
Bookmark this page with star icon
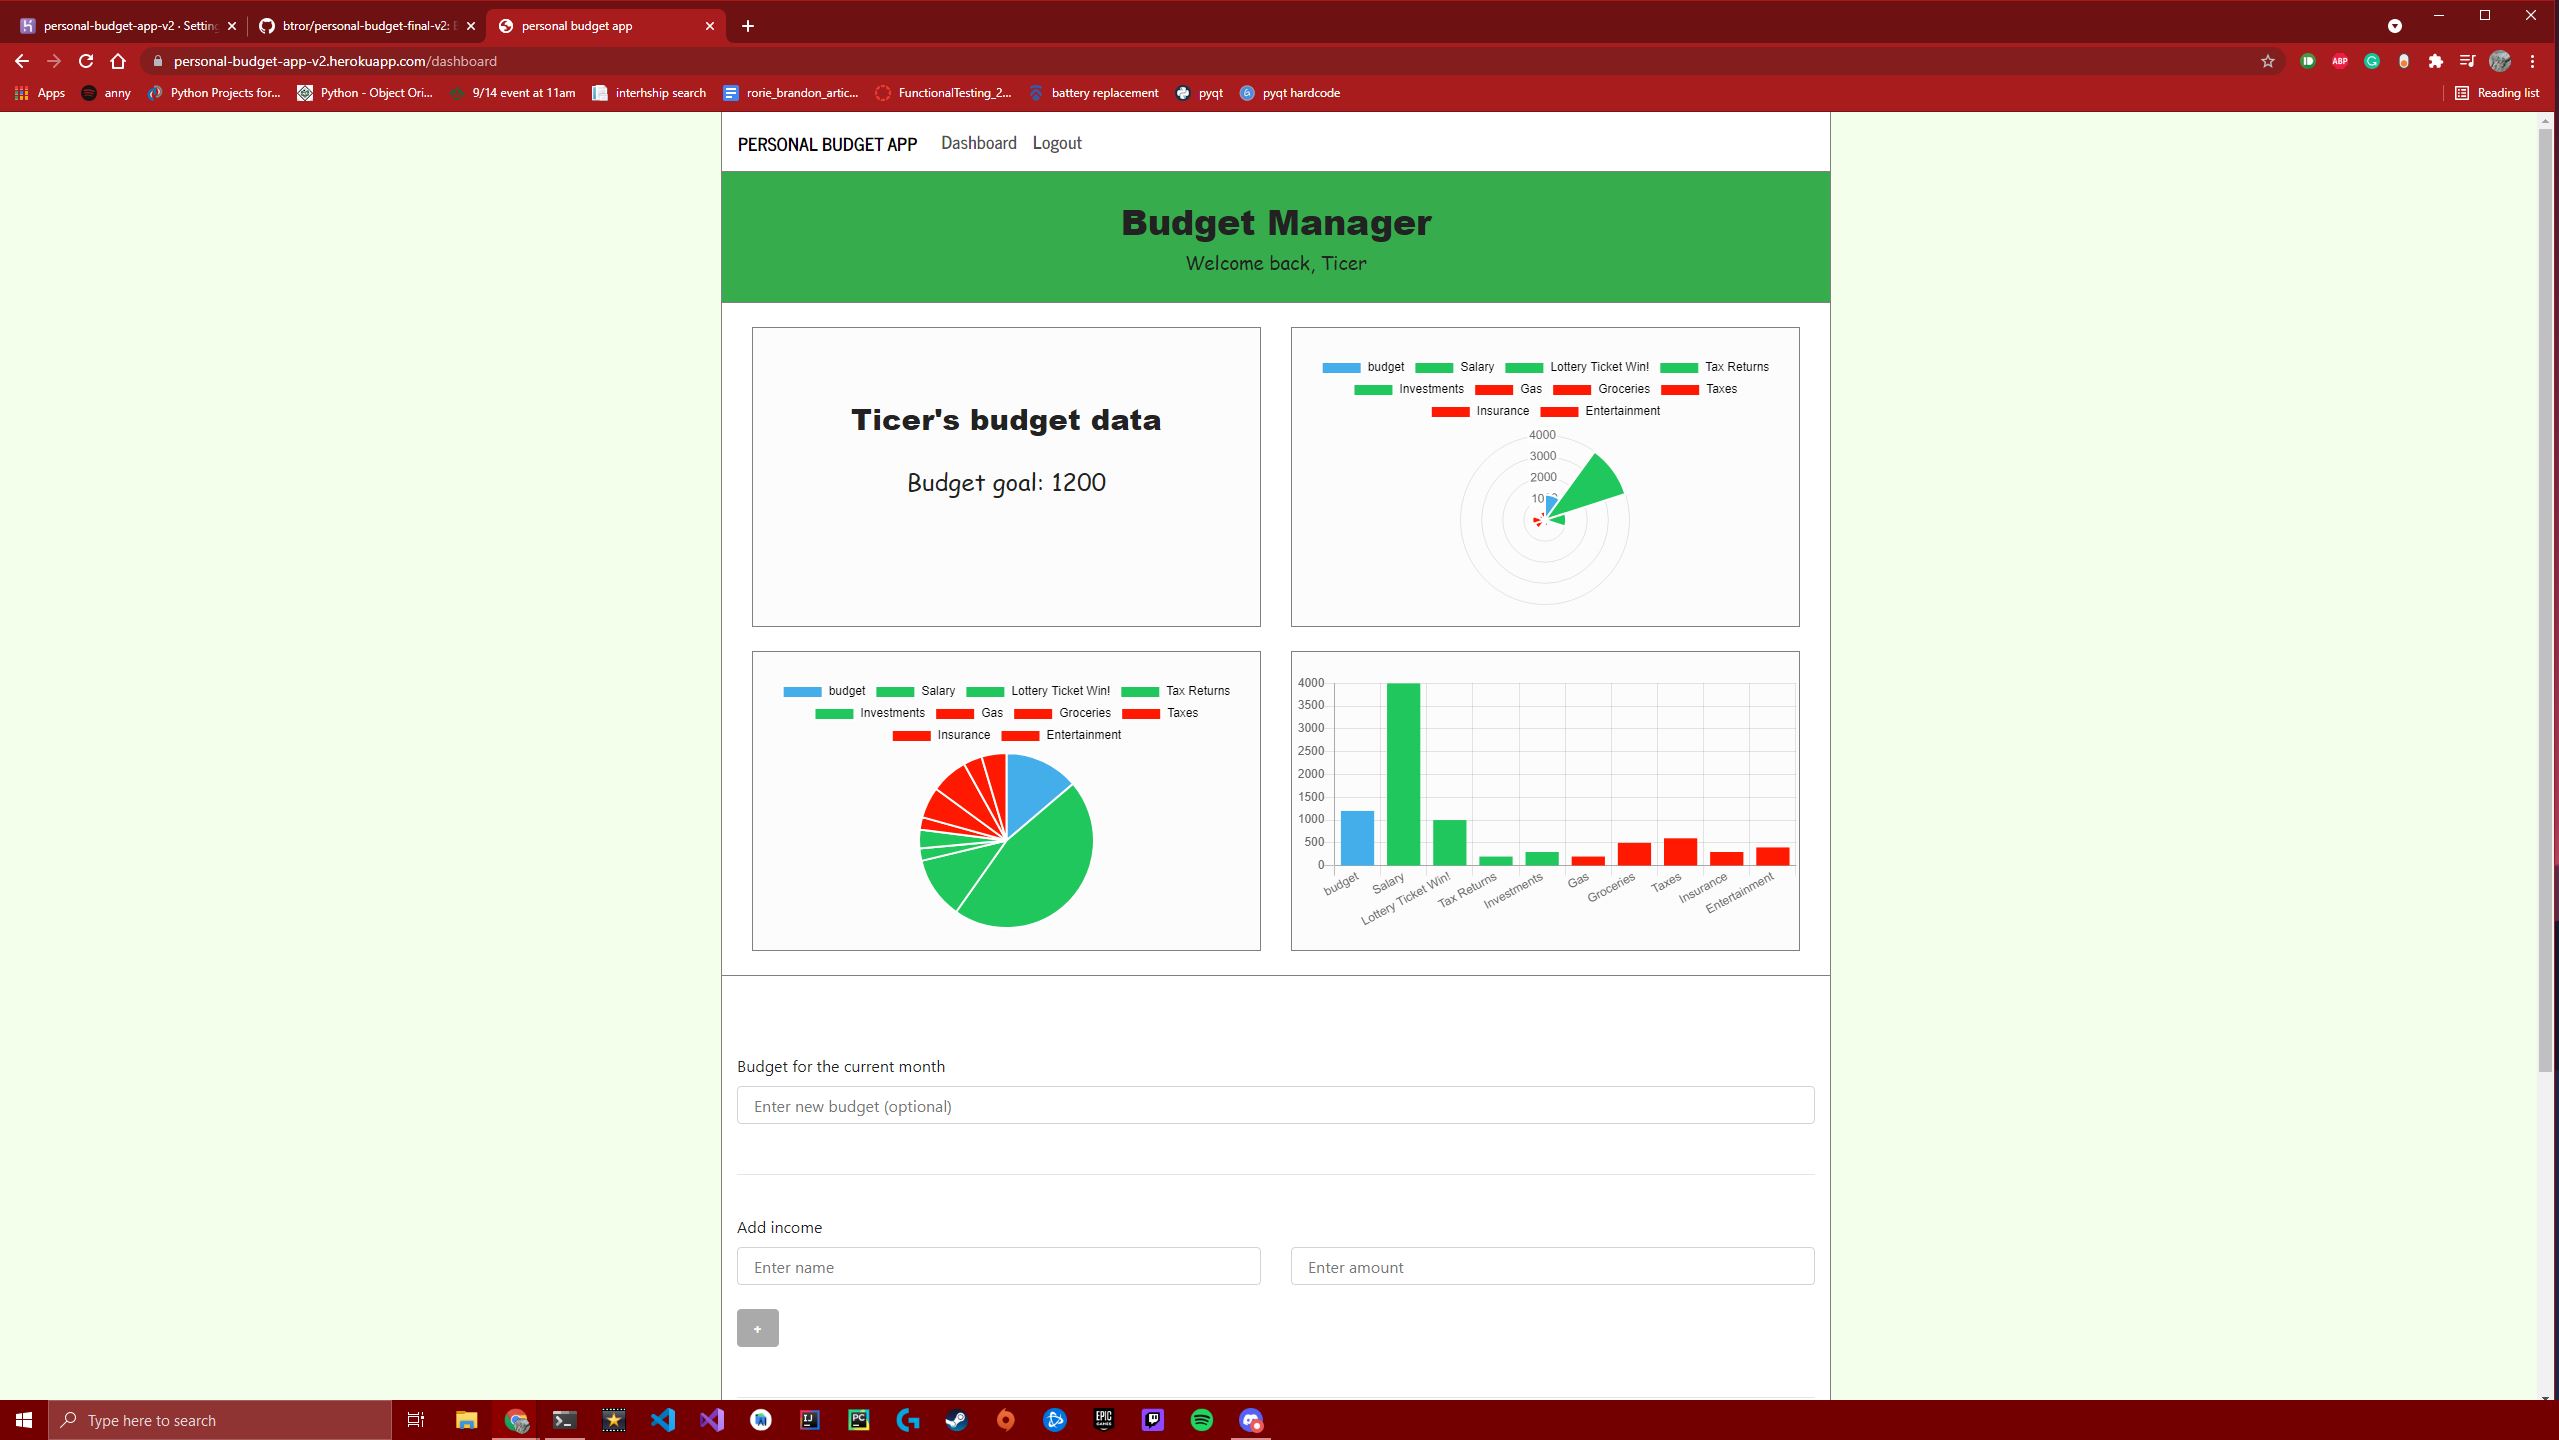pos(2267,61)
